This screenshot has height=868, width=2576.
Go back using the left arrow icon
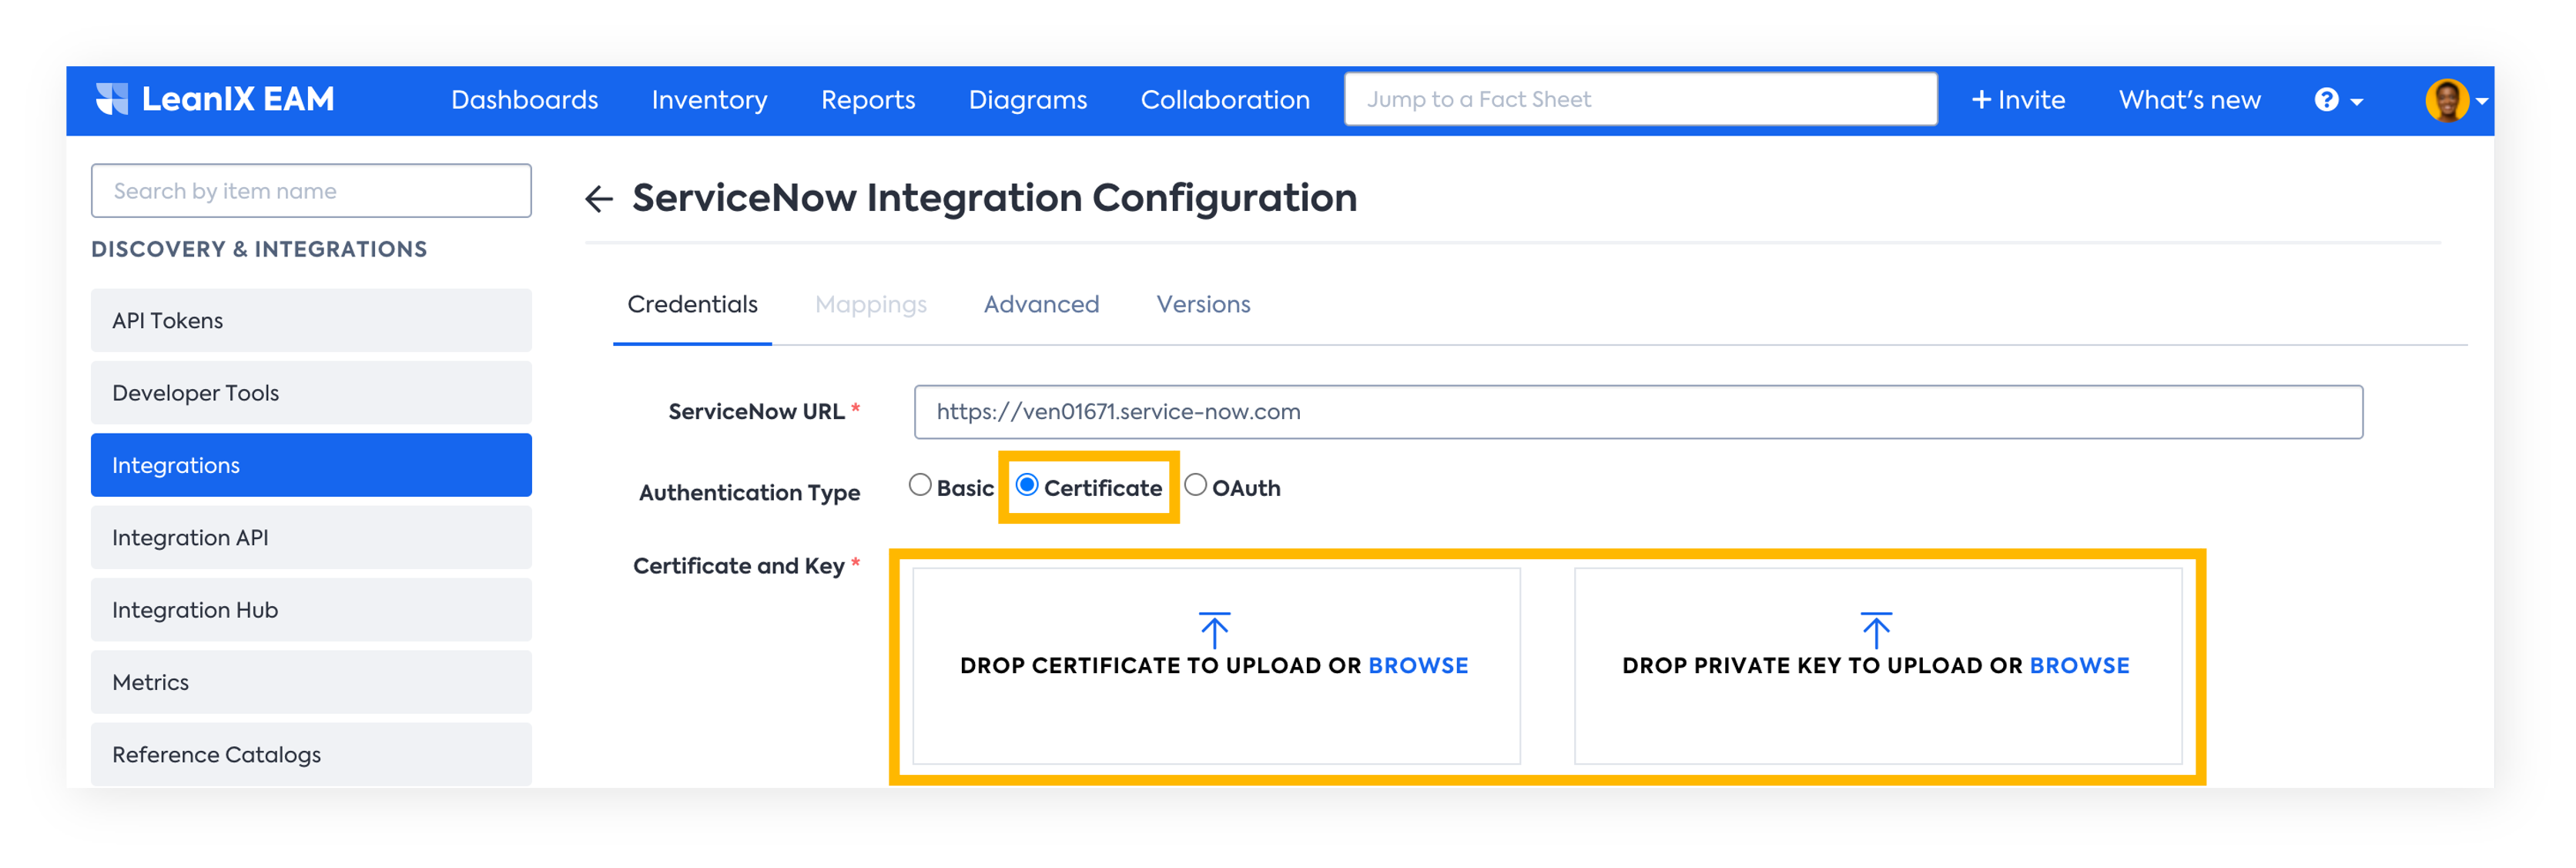pyautogui.click(x=599, y=198)
